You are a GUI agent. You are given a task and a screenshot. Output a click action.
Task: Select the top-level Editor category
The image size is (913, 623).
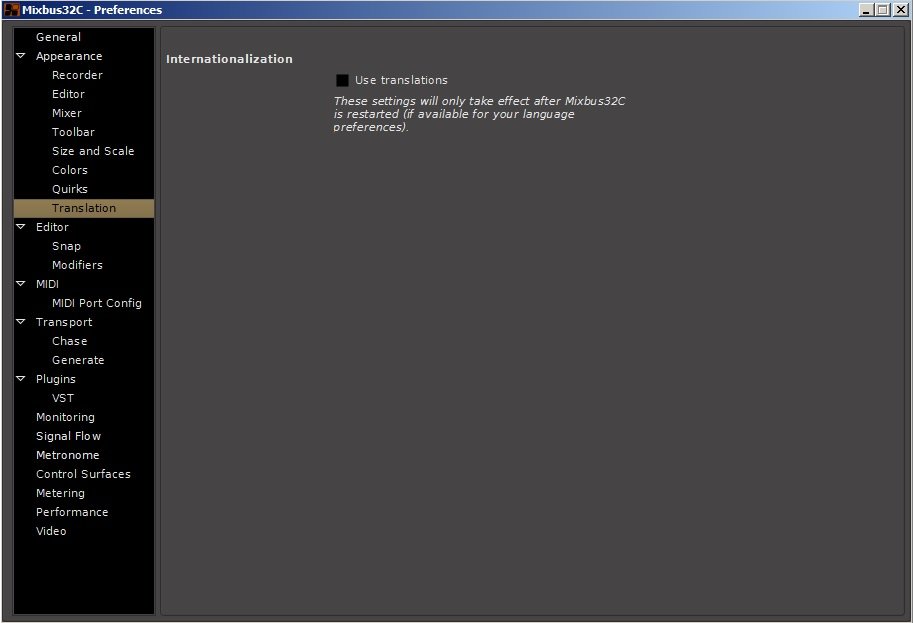[52, 227]
